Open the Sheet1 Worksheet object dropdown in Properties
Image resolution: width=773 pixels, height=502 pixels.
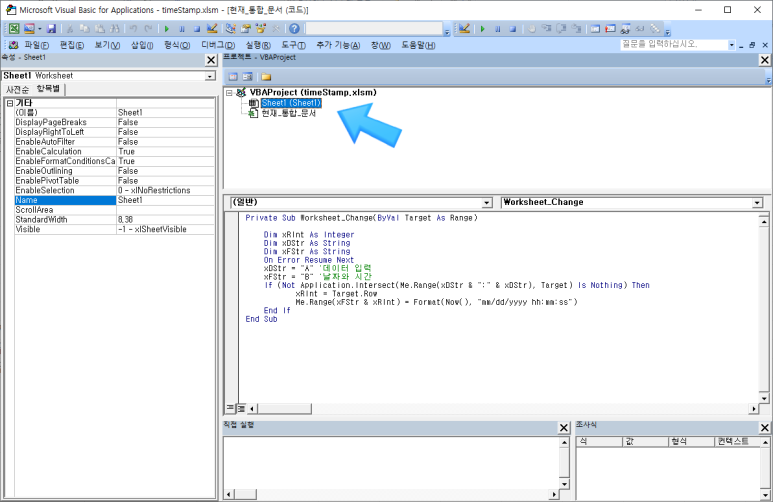(x=211, y=76)
